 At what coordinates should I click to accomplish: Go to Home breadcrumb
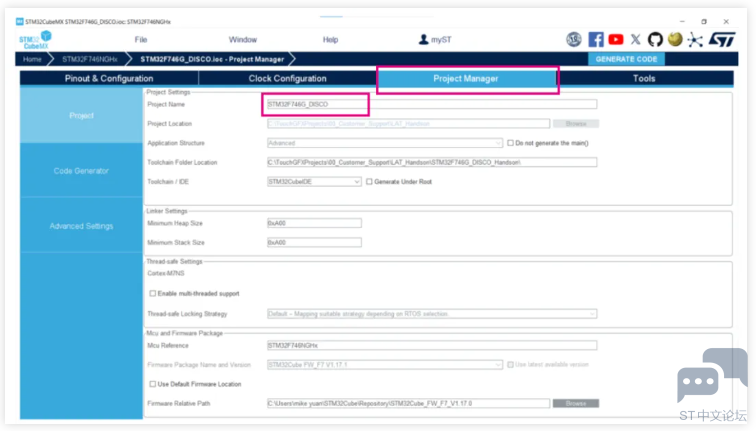click(x=32, y=59)
